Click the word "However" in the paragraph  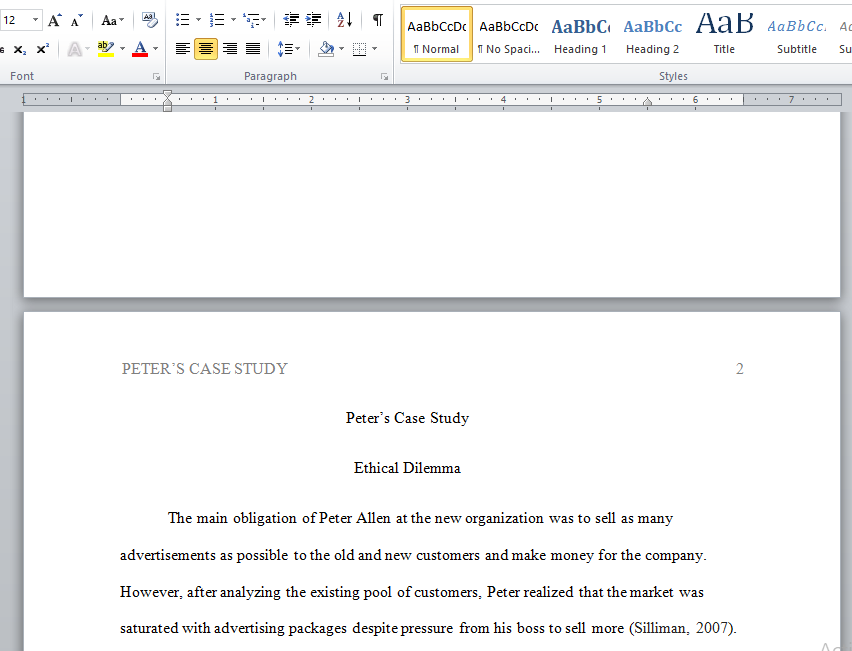(151, 592)
